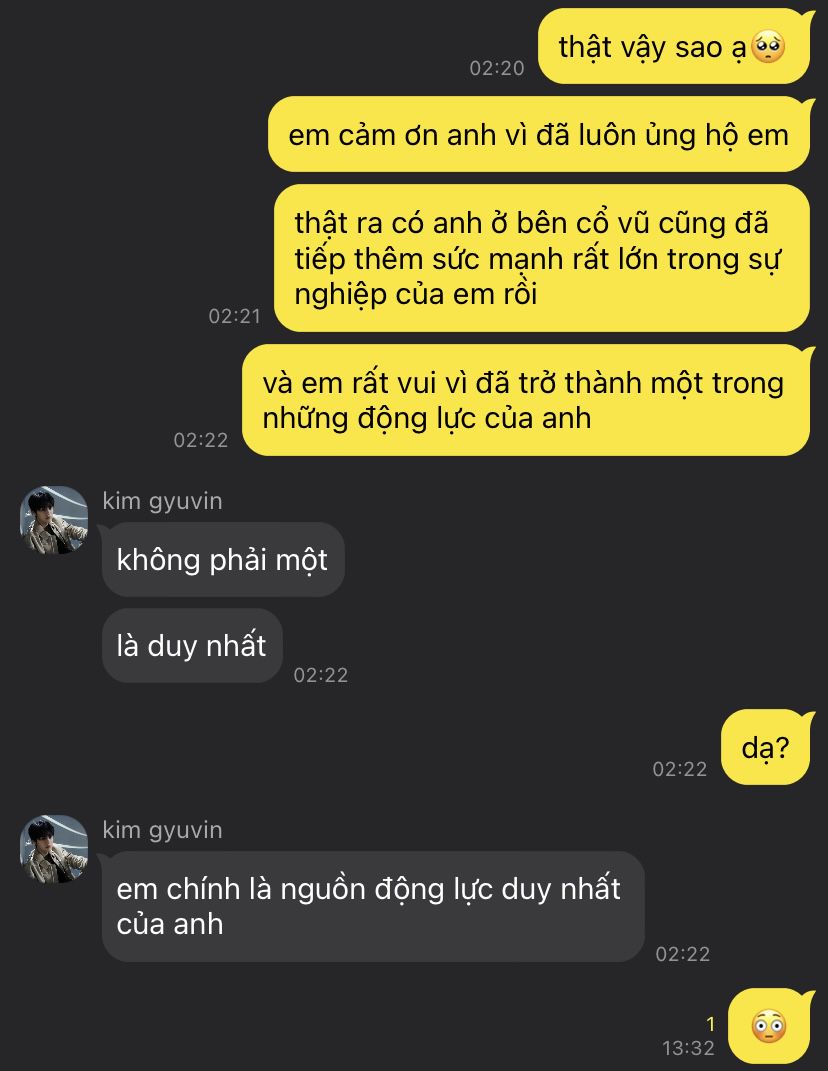Screen dimensions: 828x1071
Task: Tap the 02:20 timestamp
Action: pos(497,68)
